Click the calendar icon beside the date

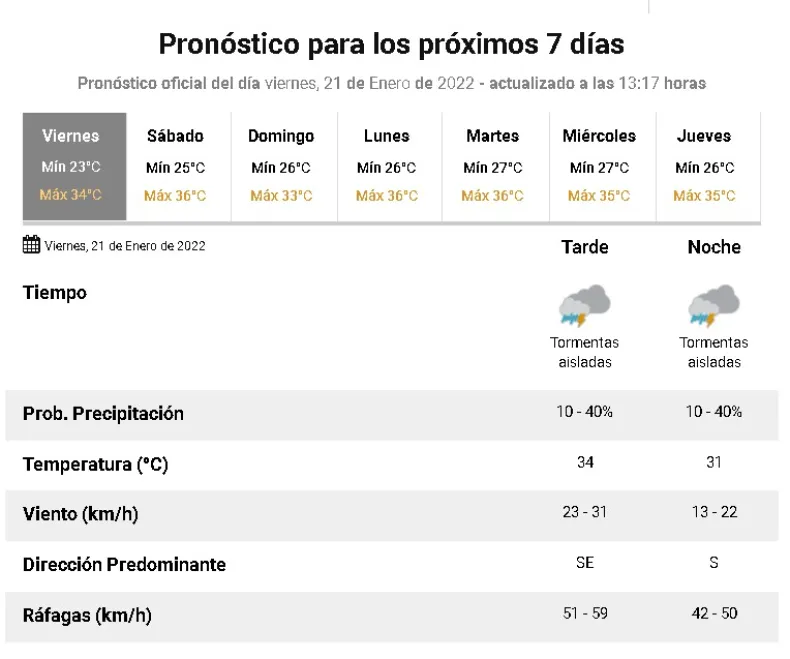pyautogui.click(x=31, y=244)
